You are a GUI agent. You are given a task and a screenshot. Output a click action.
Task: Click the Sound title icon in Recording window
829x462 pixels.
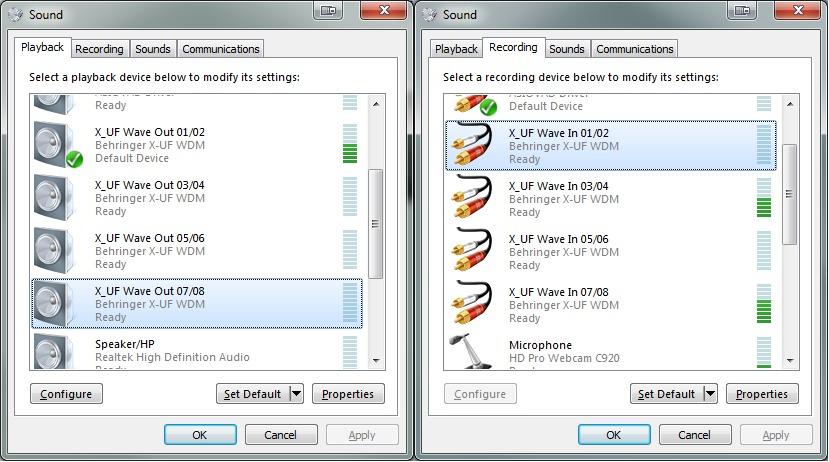coord(430,14)
